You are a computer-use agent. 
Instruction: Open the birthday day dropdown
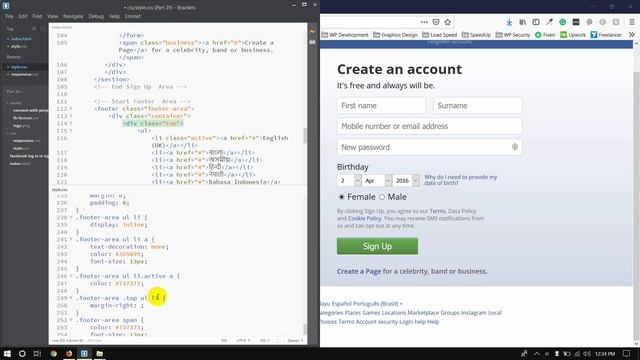[349, 180]
